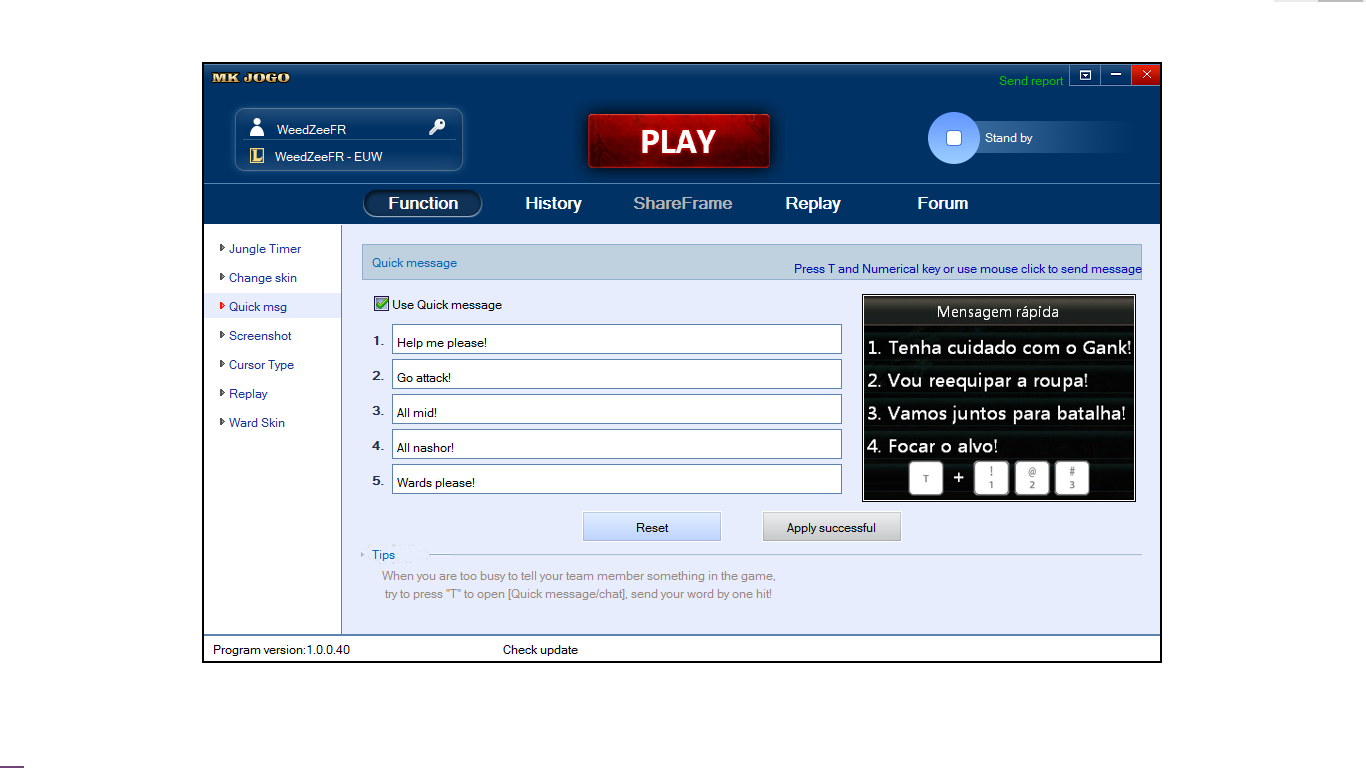Open the Forum tab
1366x768 pixels.
point(943,203)
